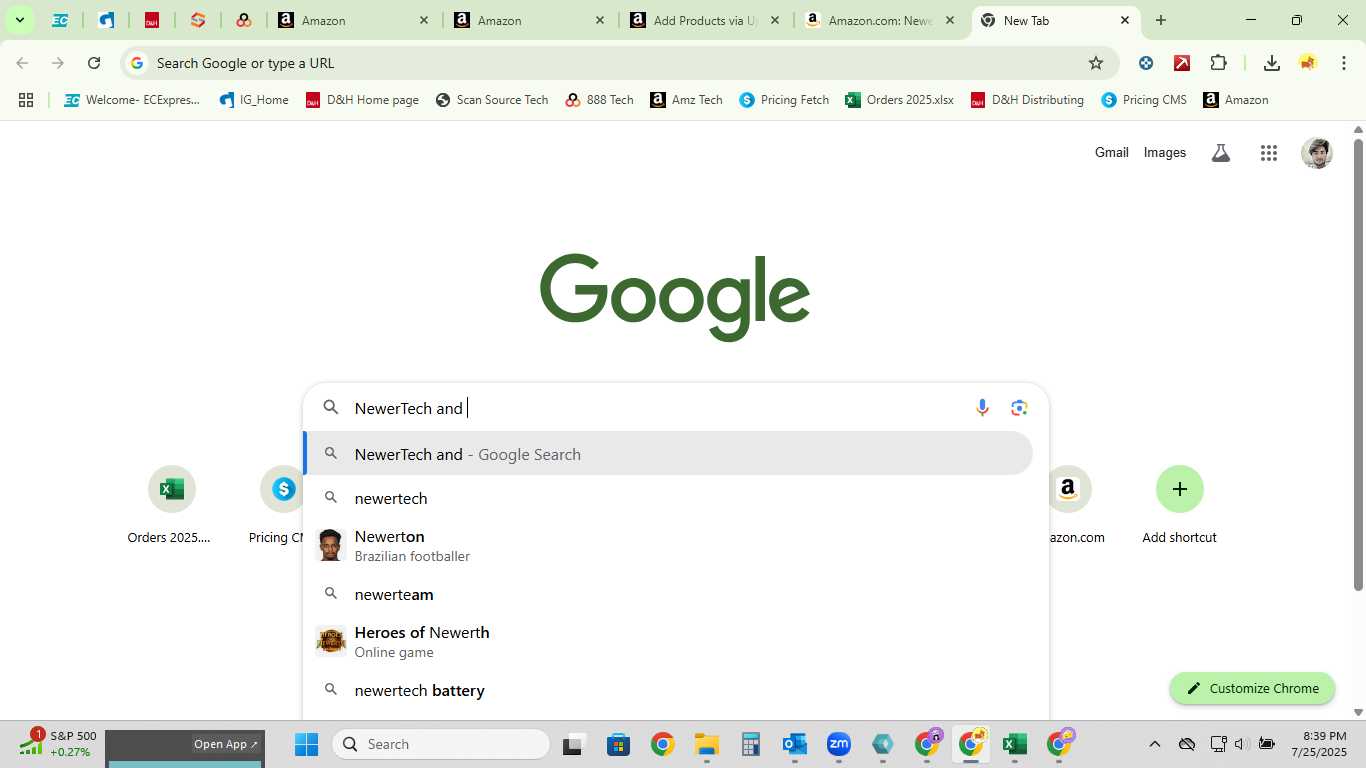Open IG_Home bookmark
Image resolution: width=1366 pixels, height=768 pixels.
[254, 100]
